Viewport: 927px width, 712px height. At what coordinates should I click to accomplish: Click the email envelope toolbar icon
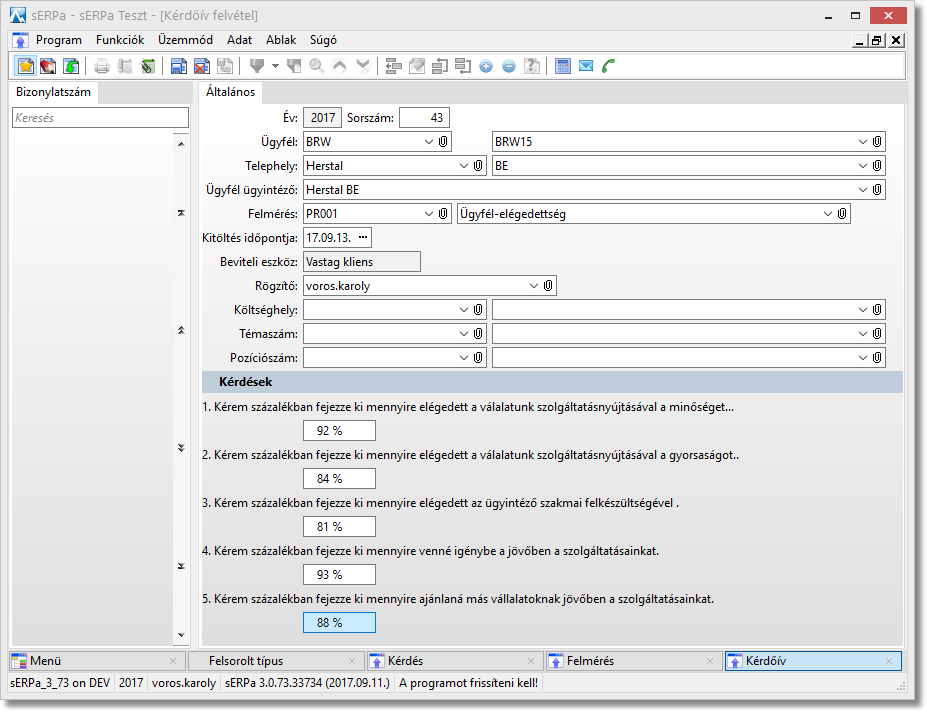(x=586, y=66)
